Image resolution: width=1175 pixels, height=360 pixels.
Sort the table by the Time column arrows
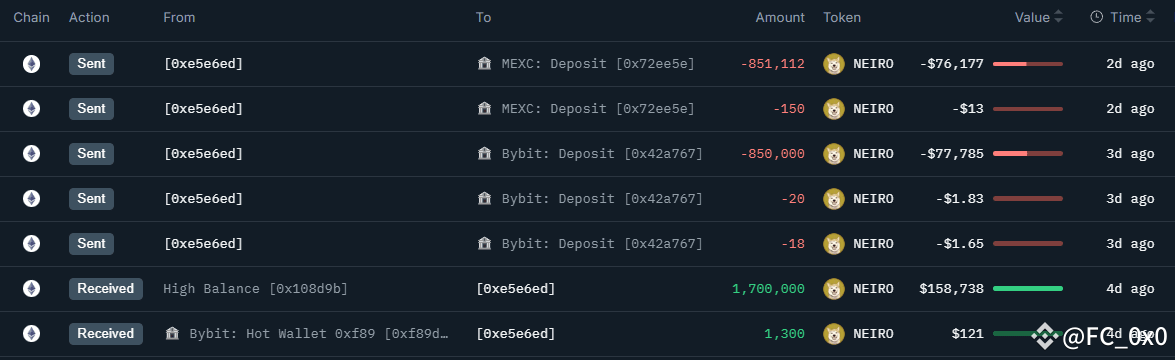point(1150,17)
